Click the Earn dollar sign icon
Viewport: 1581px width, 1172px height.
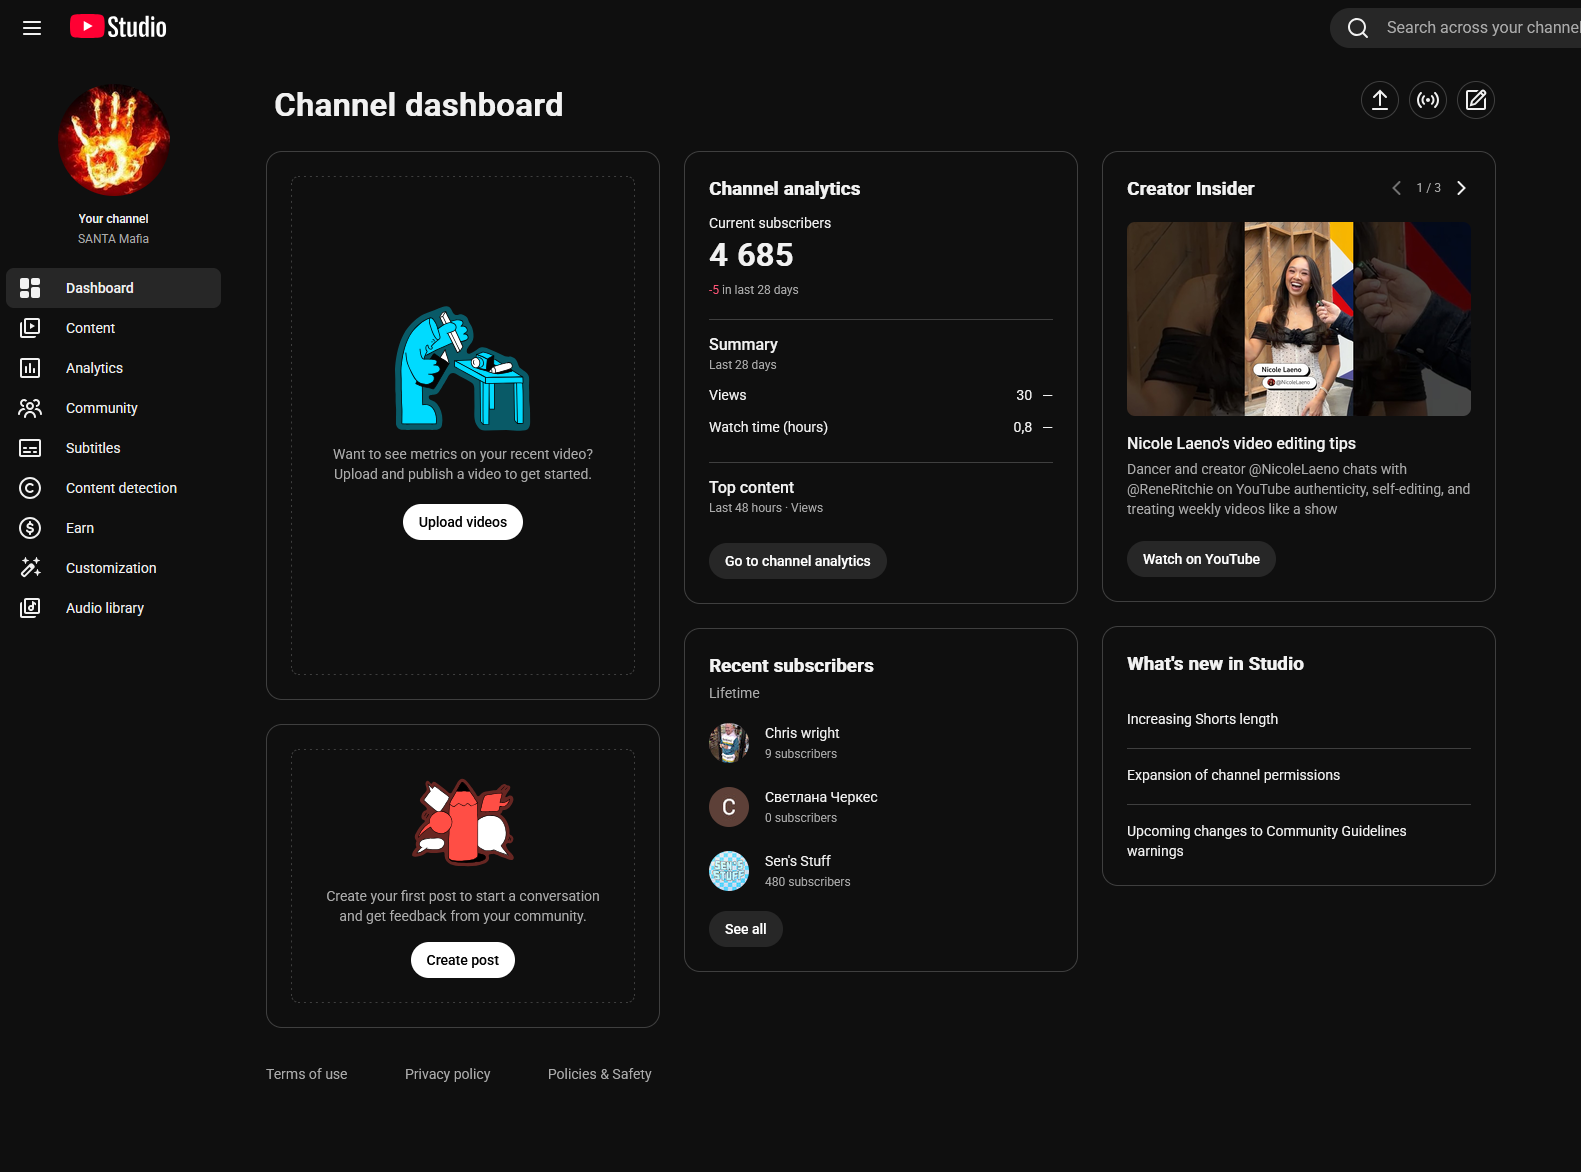point(30,528)
